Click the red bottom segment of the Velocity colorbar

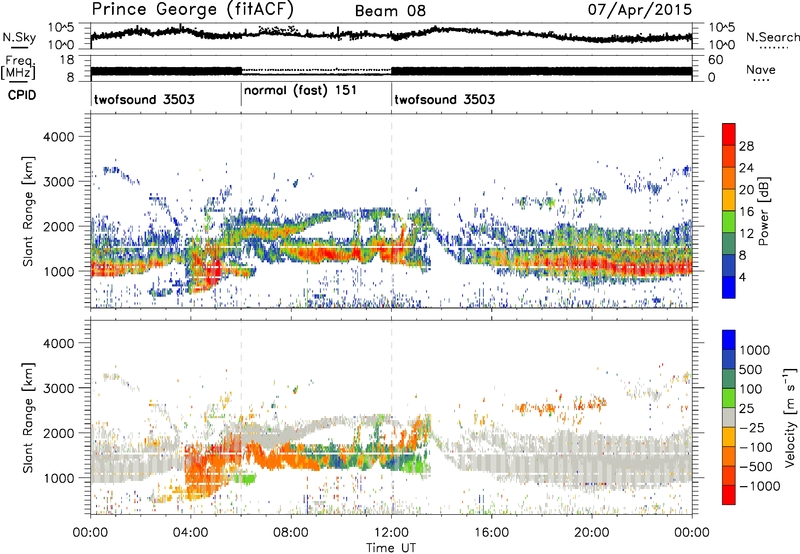coord(729,495)
